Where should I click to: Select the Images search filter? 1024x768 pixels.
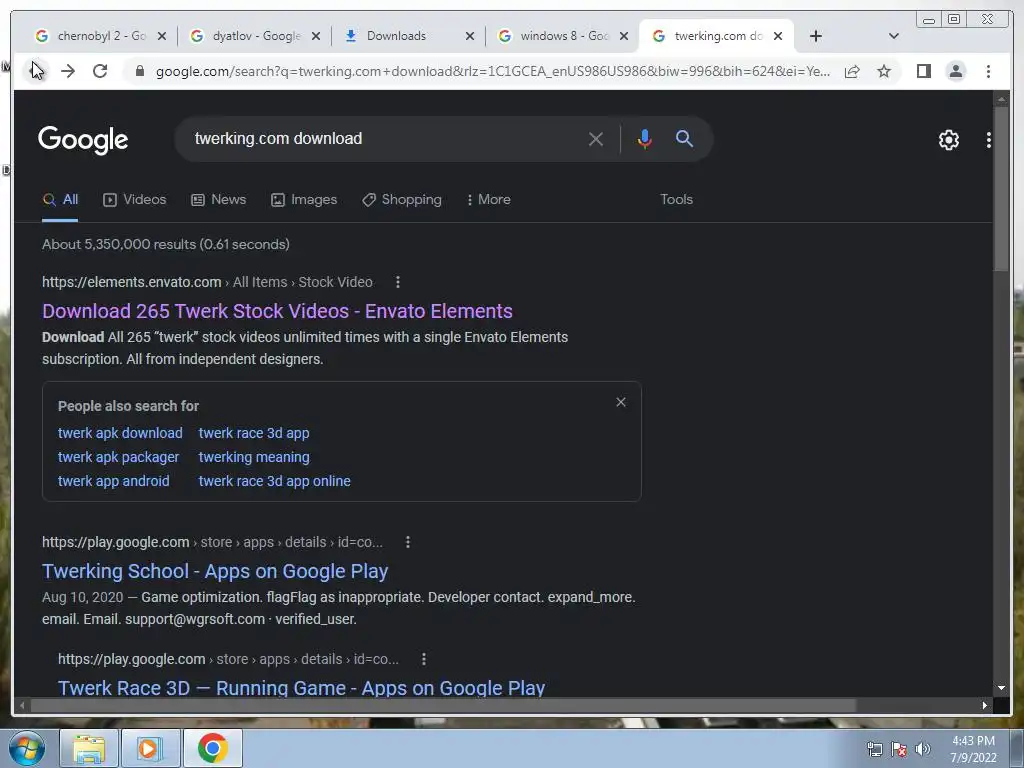[304, 200]
